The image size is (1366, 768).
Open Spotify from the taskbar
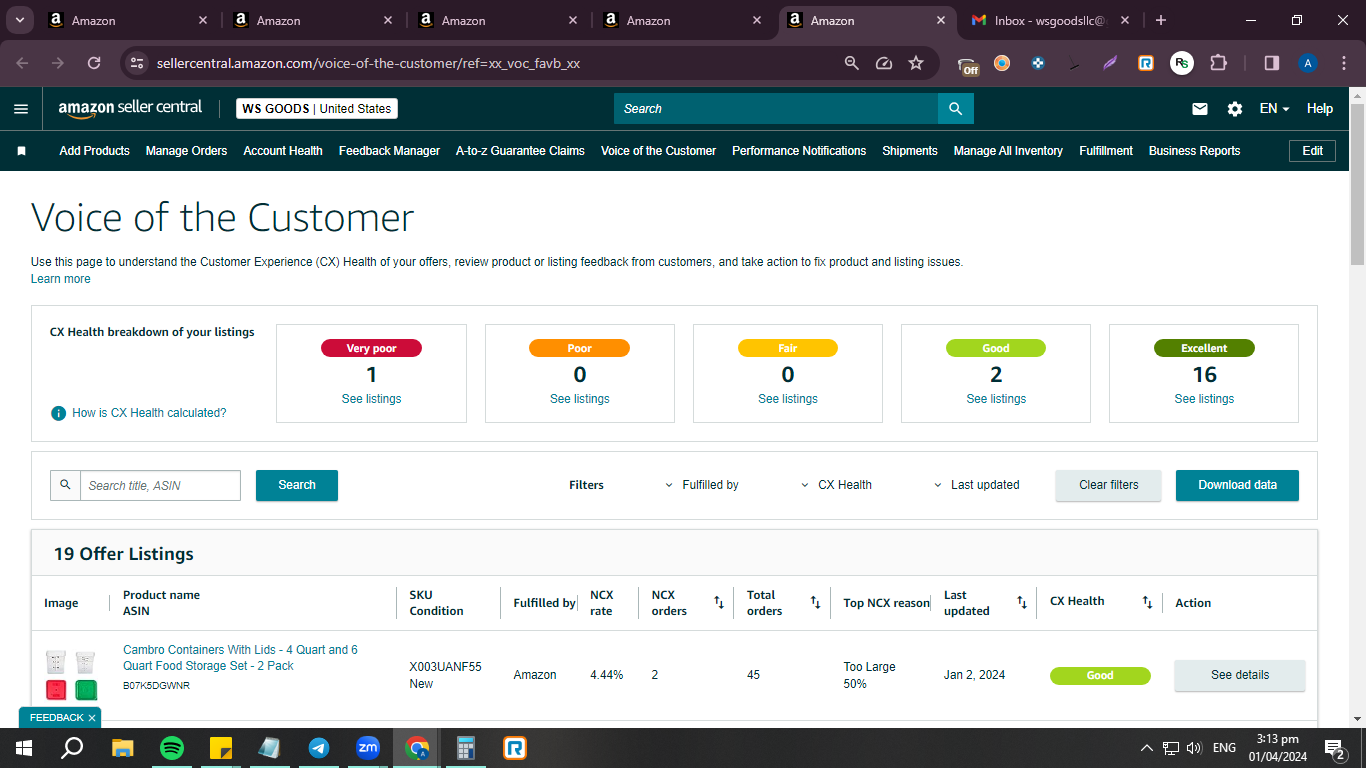172,748
